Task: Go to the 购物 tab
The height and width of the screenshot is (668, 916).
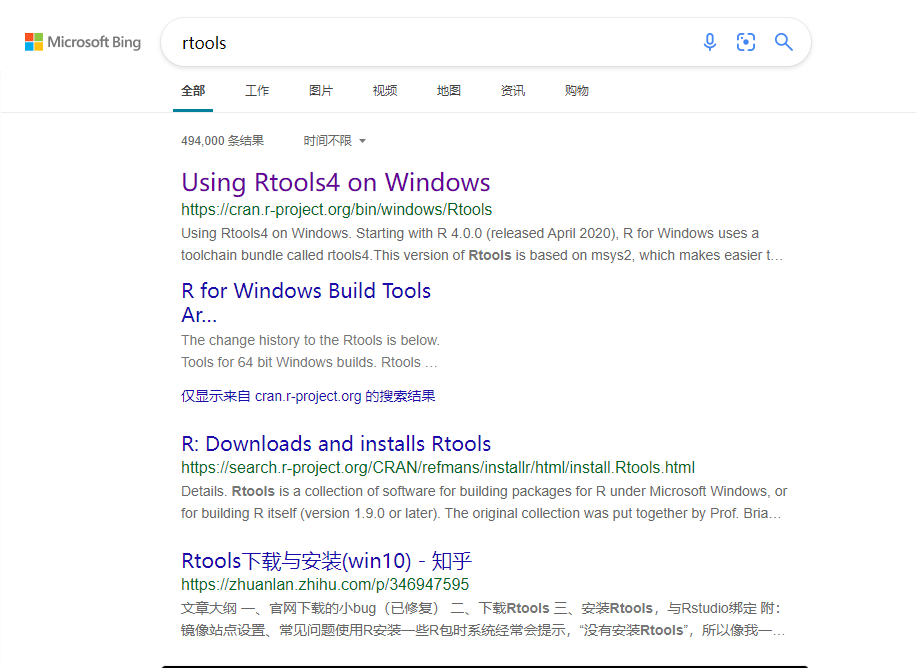Action: coord(577,91)
